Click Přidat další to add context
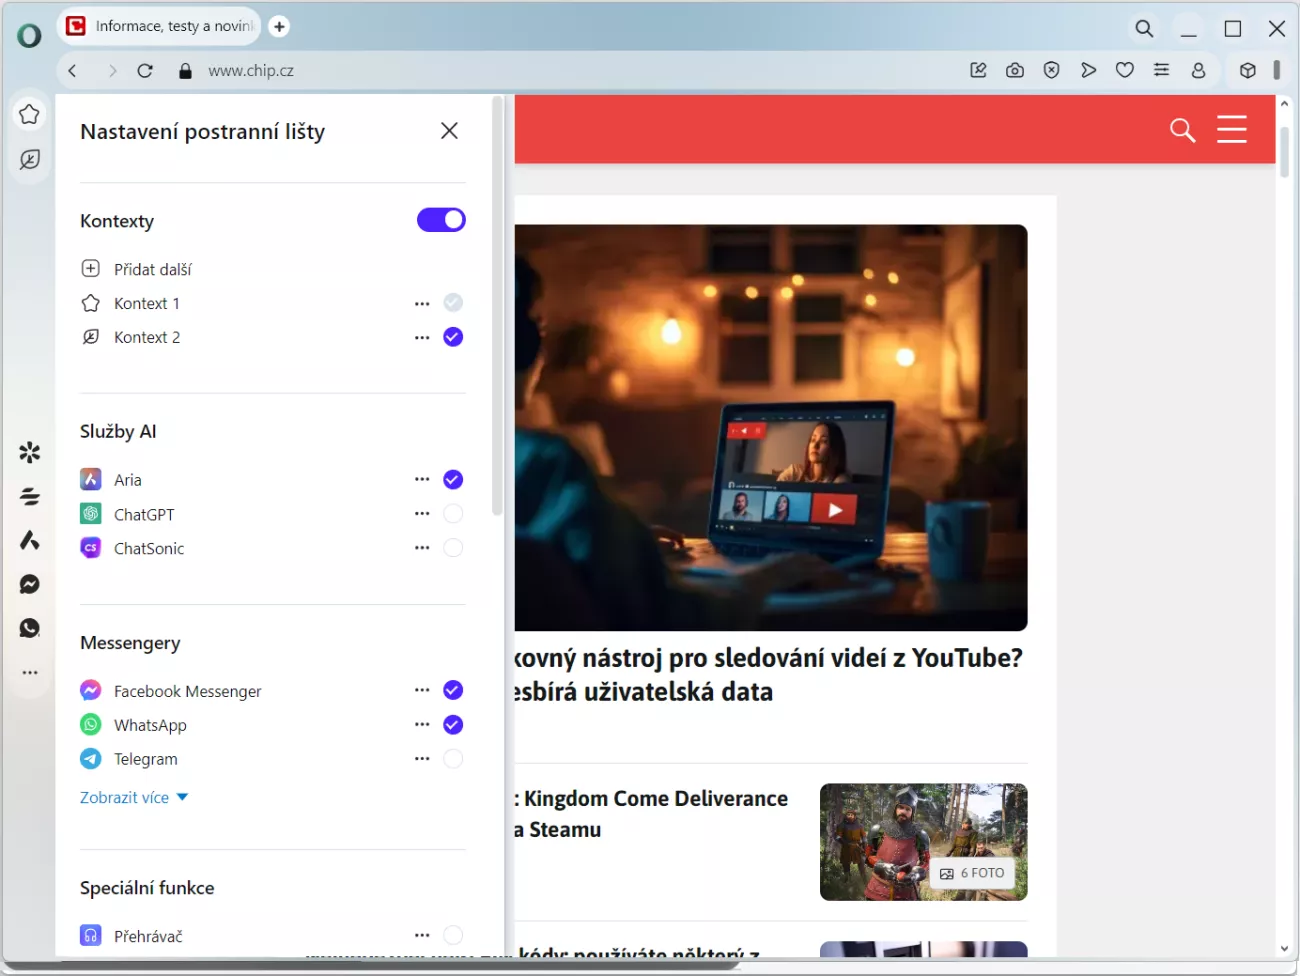The image size is (1300, 976). [x=152, y=269]
